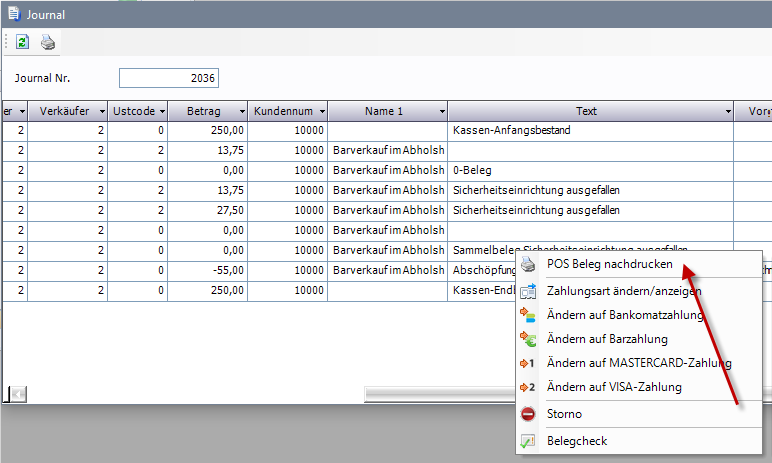This screenshot has width=772, height=463.
Task: Open the Text column filter arrow
Action: coord(727,111)
